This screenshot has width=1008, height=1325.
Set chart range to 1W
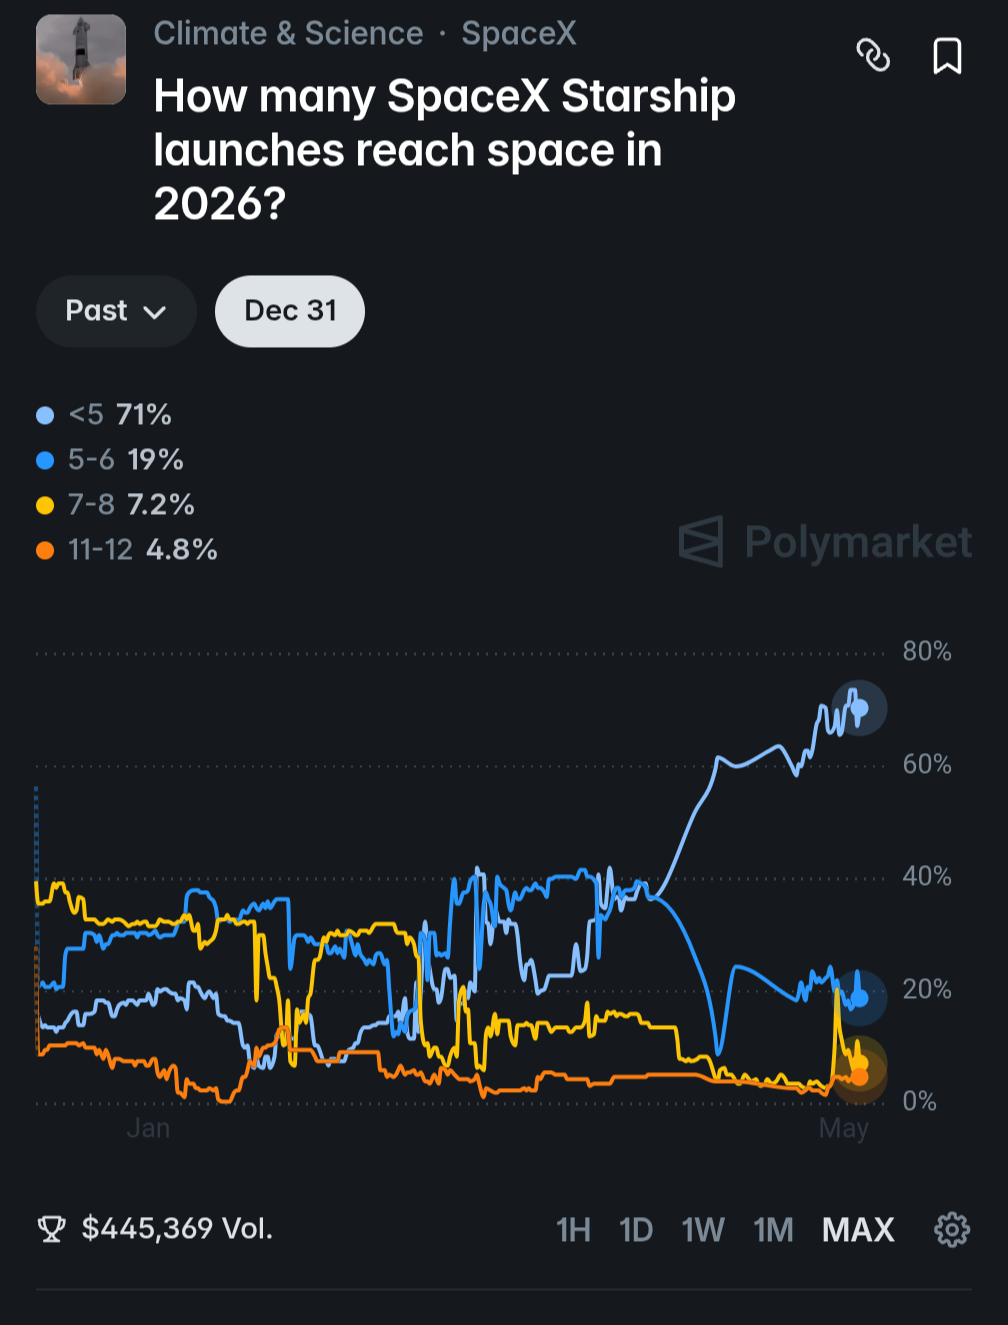click(x=703, y=1229)
